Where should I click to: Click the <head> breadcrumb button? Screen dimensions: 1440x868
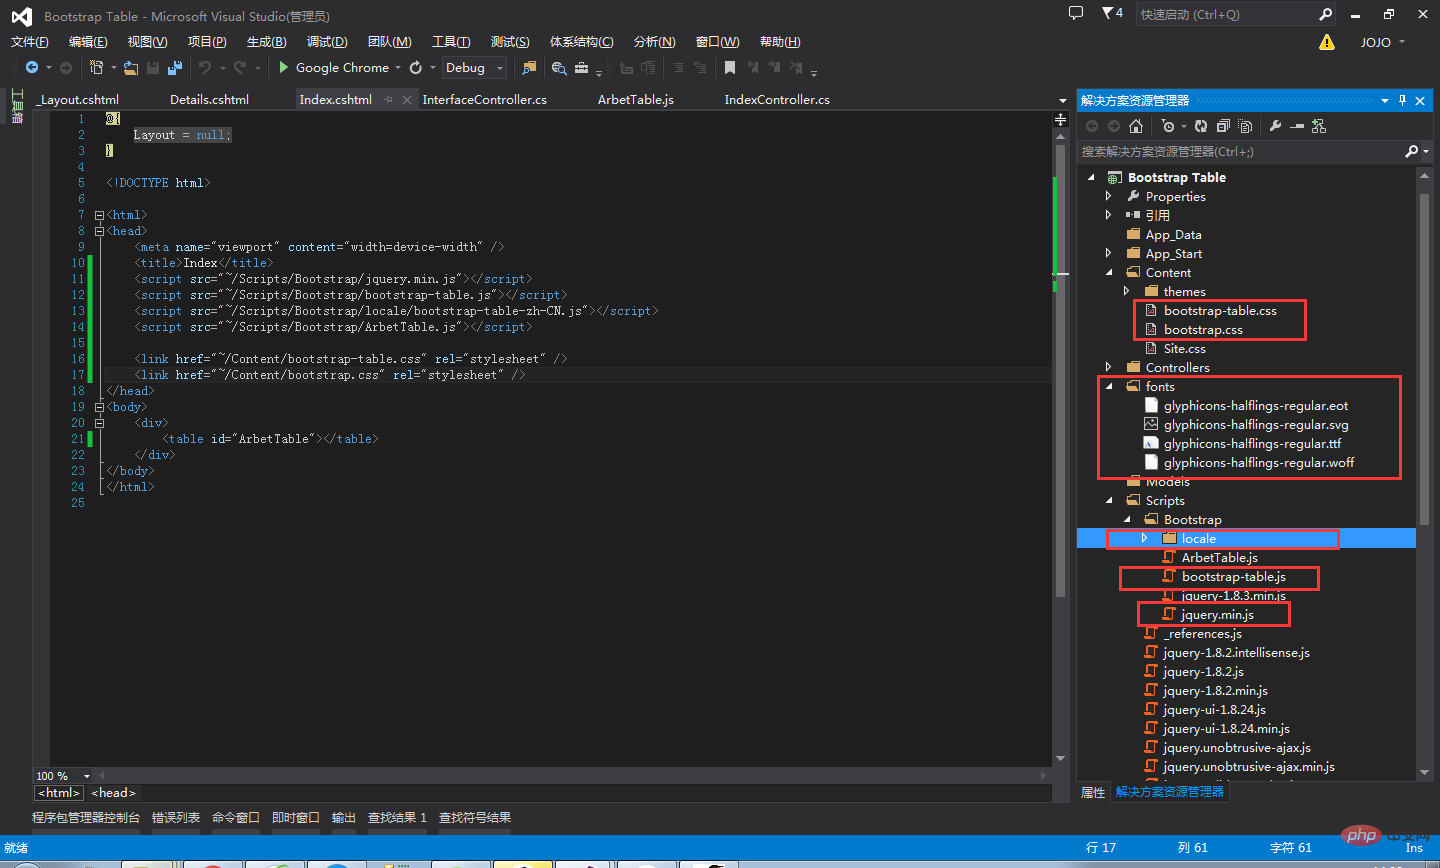point(113,793)
